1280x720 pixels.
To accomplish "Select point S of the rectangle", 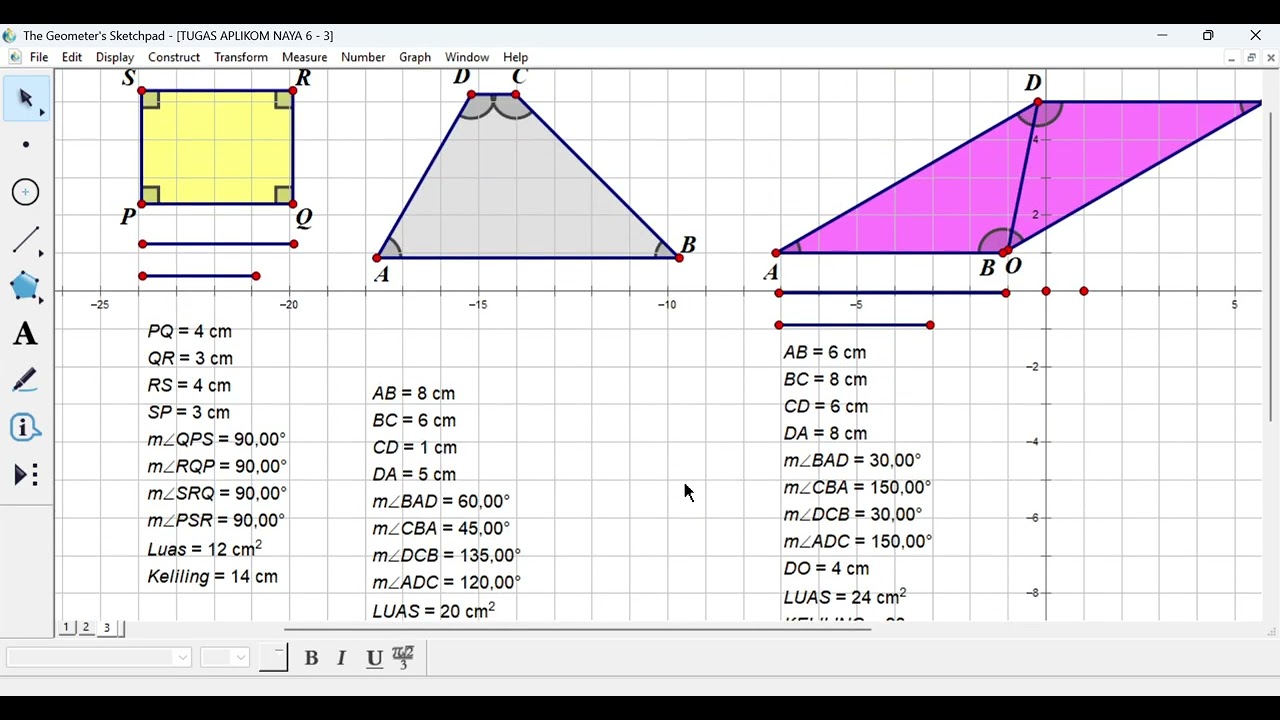I will pos(142,91).
